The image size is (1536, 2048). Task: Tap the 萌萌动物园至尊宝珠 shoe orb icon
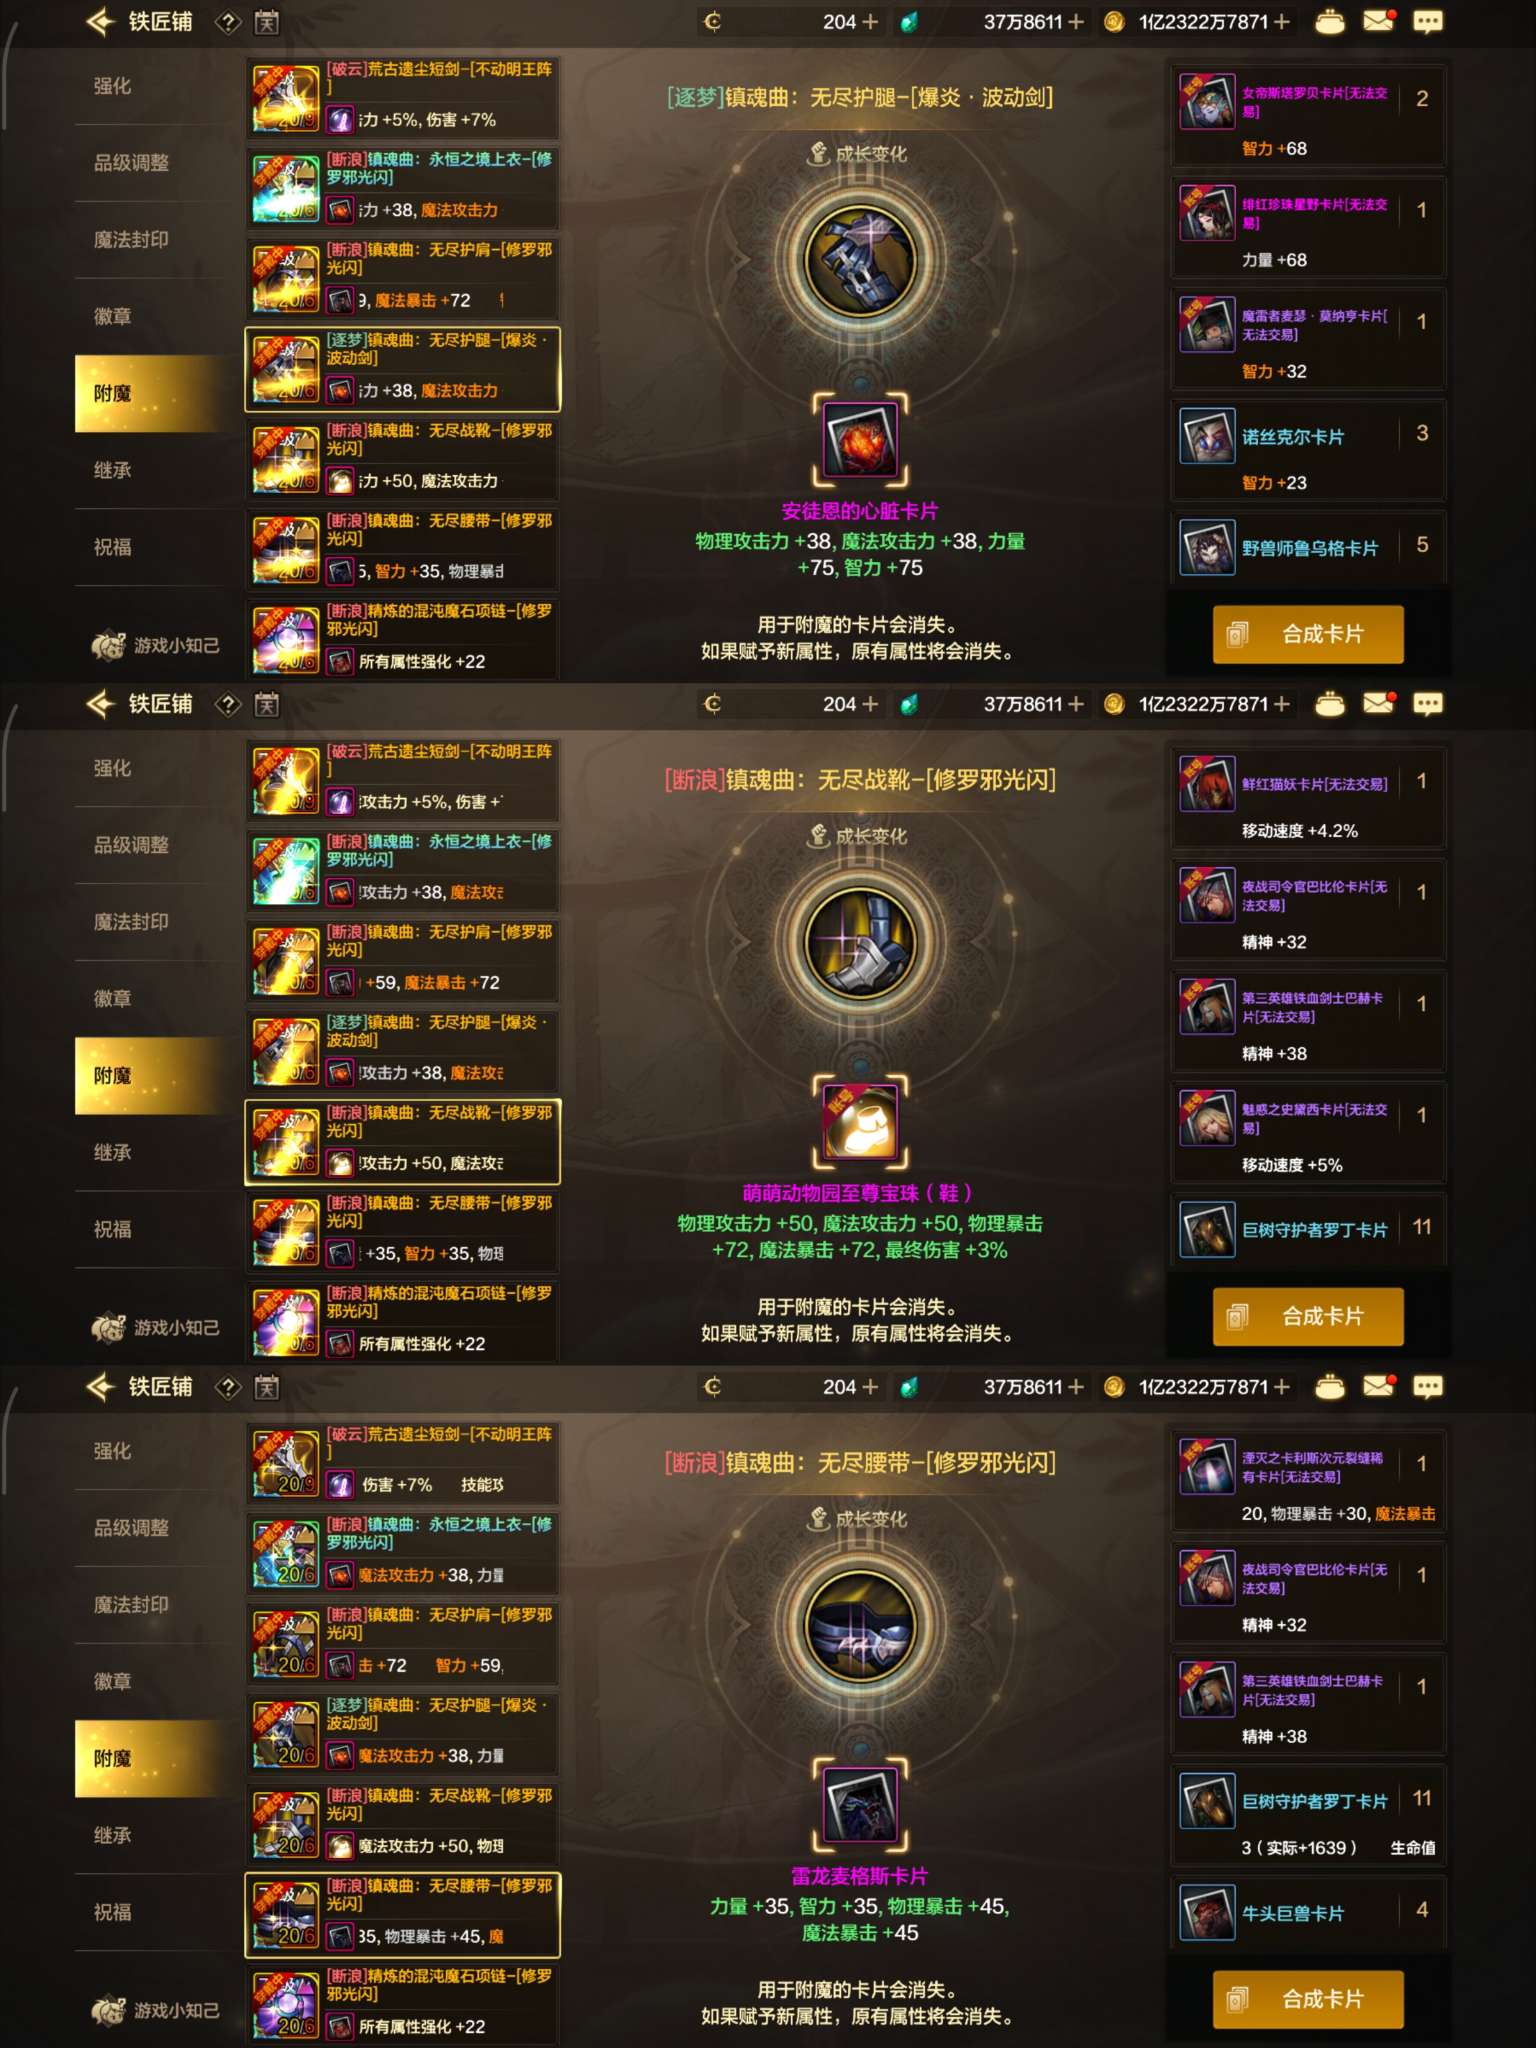860,1122
